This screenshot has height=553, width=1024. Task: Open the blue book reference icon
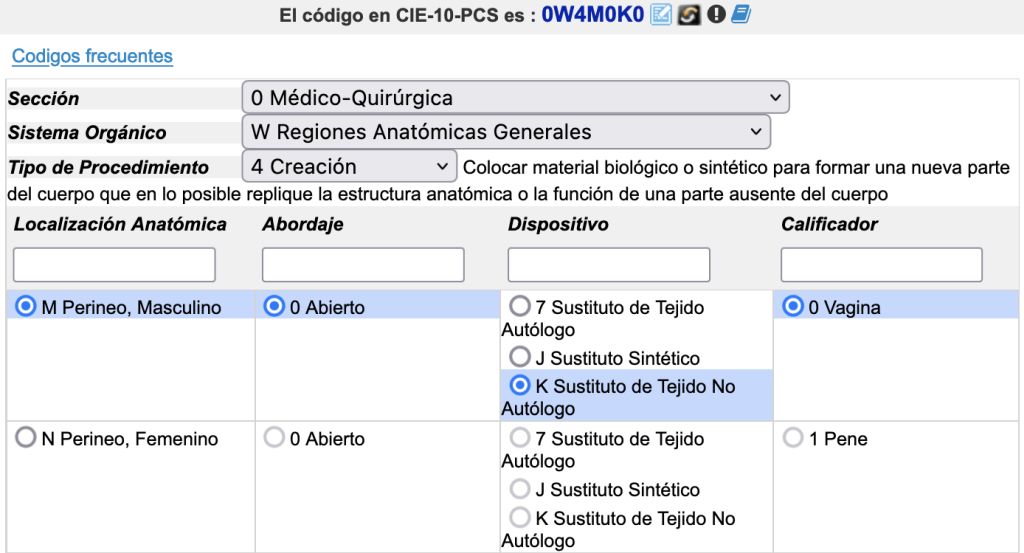(741, 16)
